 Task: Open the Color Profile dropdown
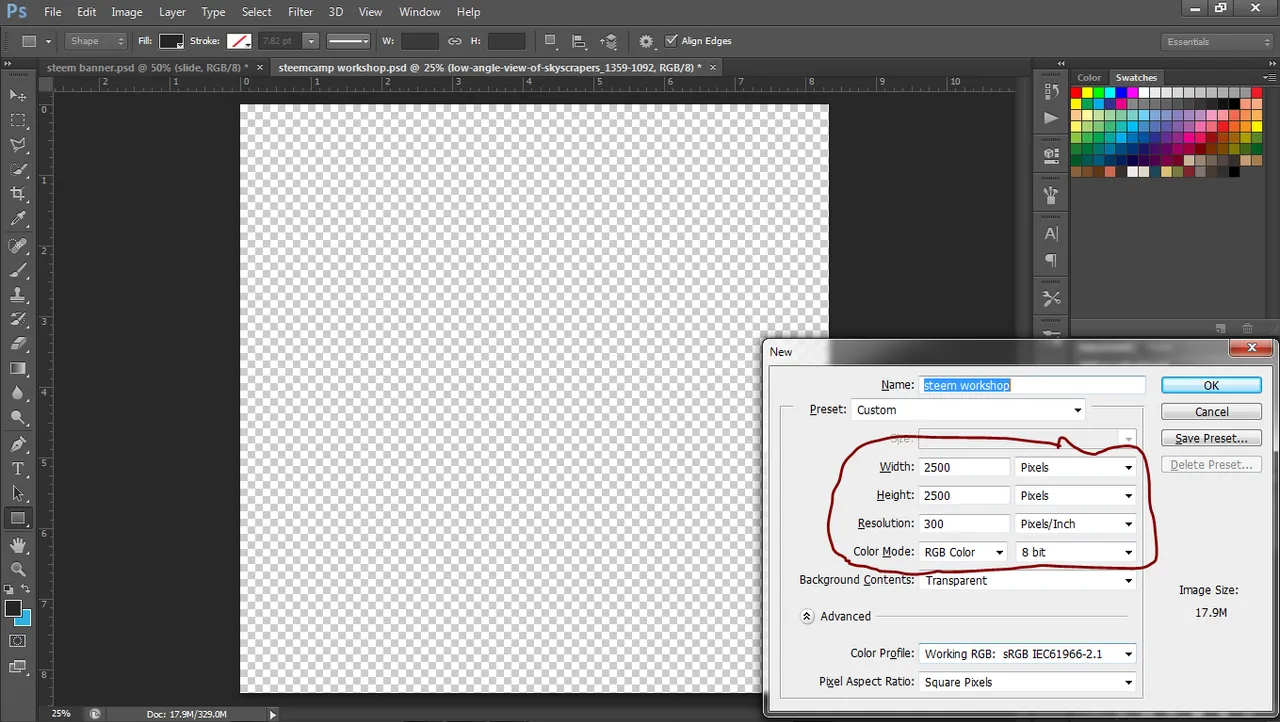[1028, 654]
